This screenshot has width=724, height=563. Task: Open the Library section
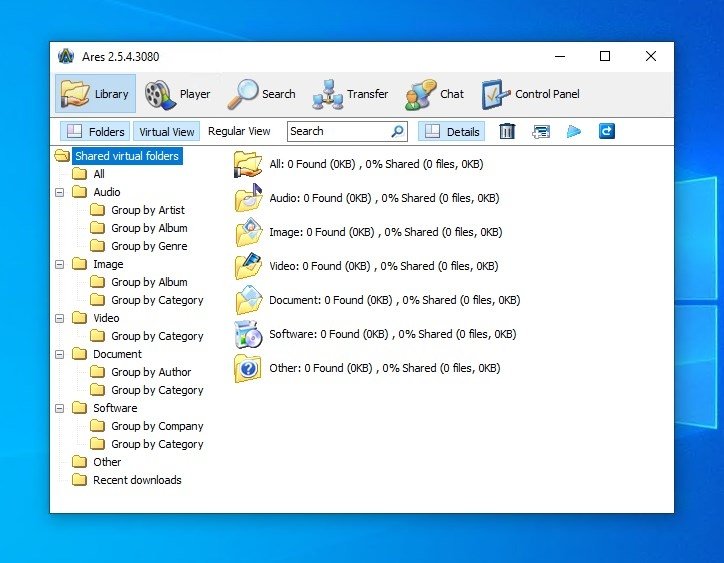pos(95,94)
